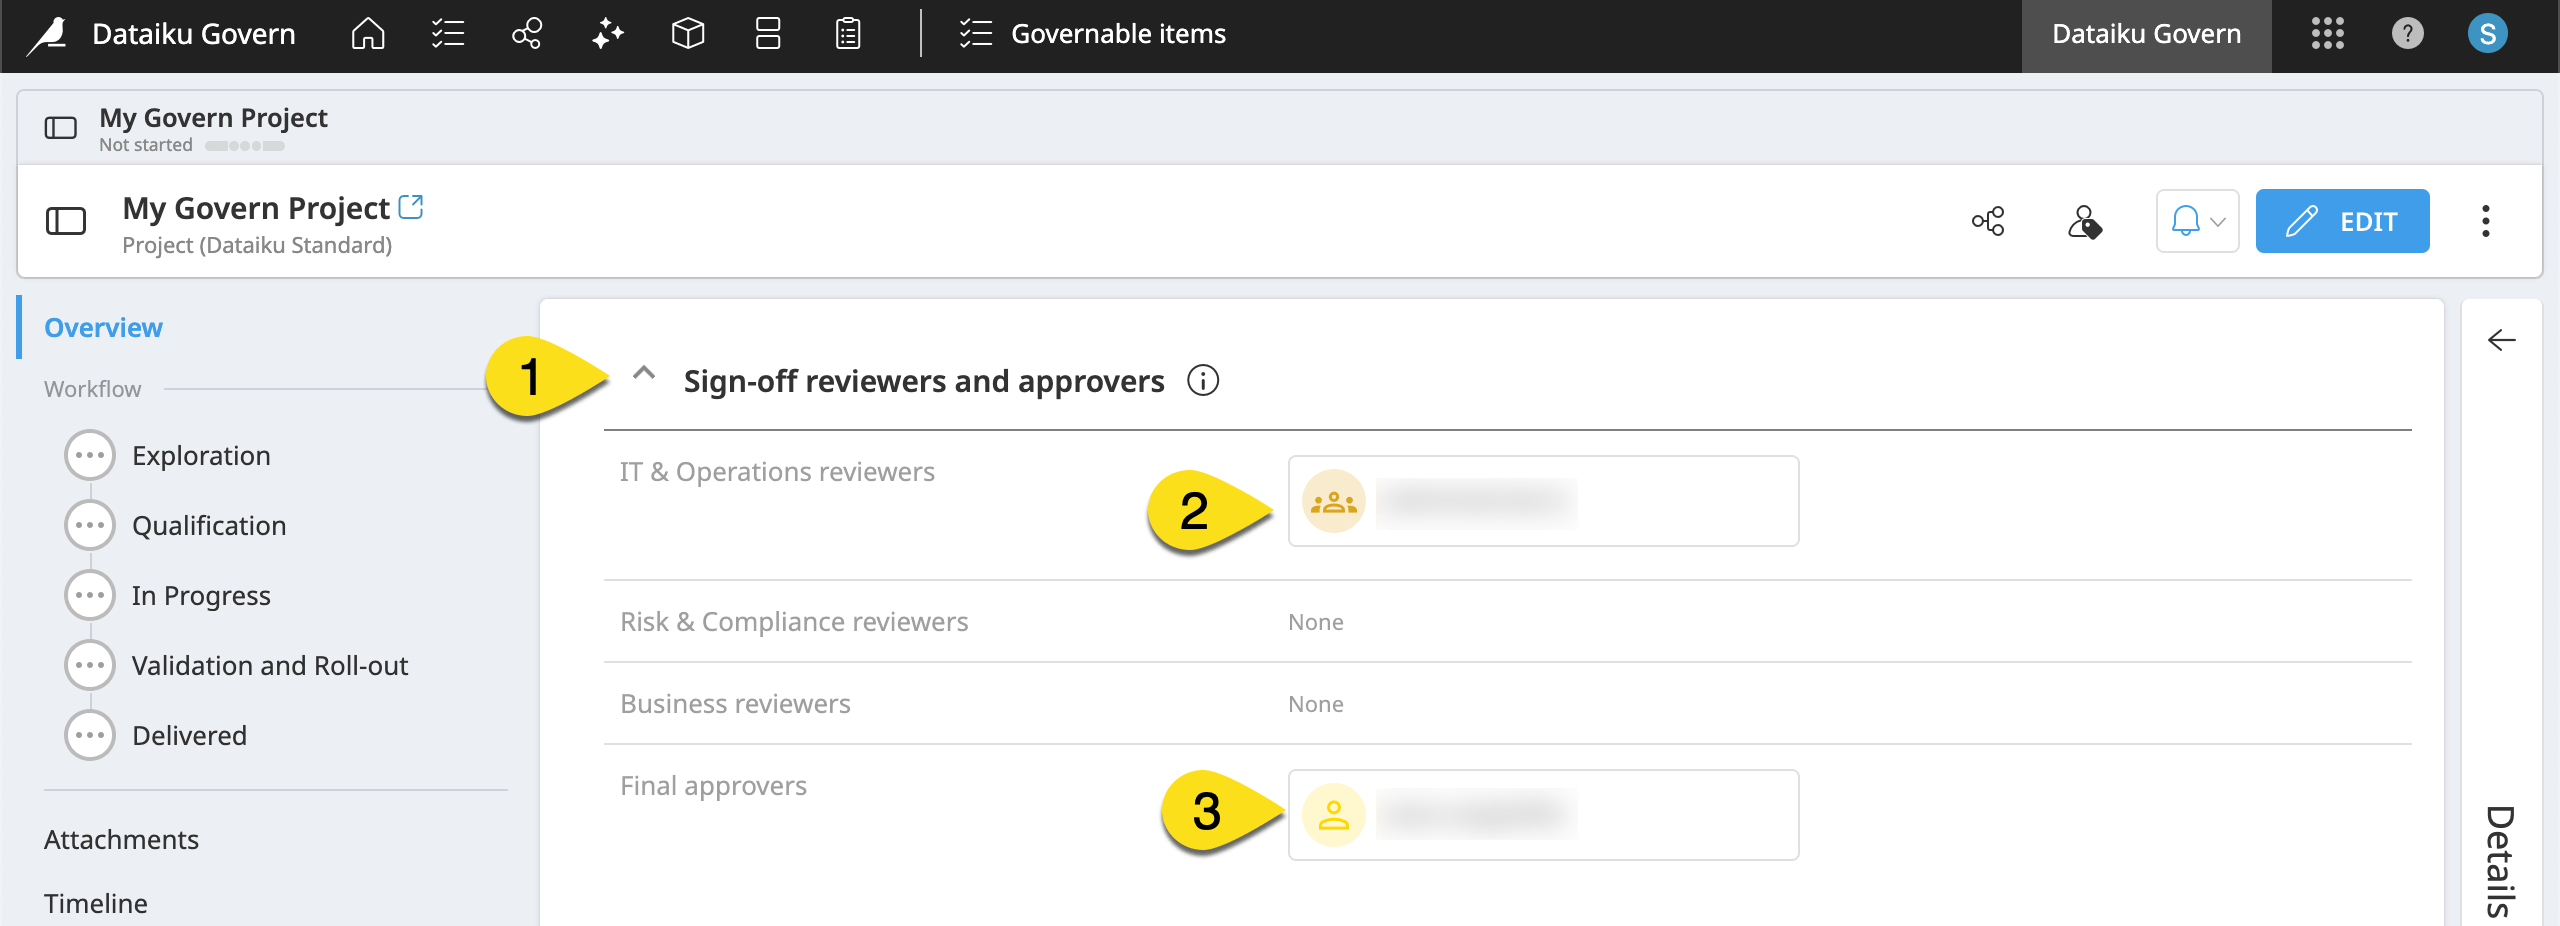Open the Help question mark menu

click(2408, 34)
